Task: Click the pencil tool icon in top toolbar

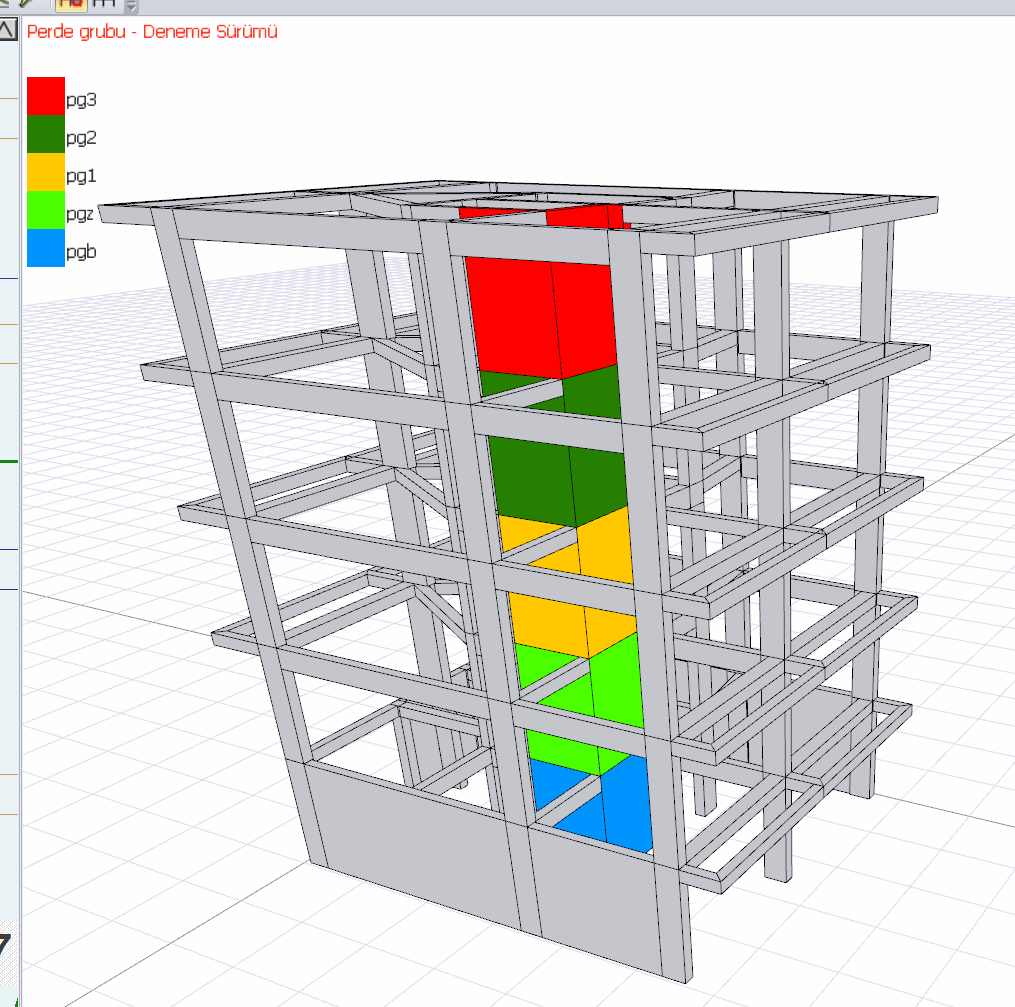Action: (27, 4)
